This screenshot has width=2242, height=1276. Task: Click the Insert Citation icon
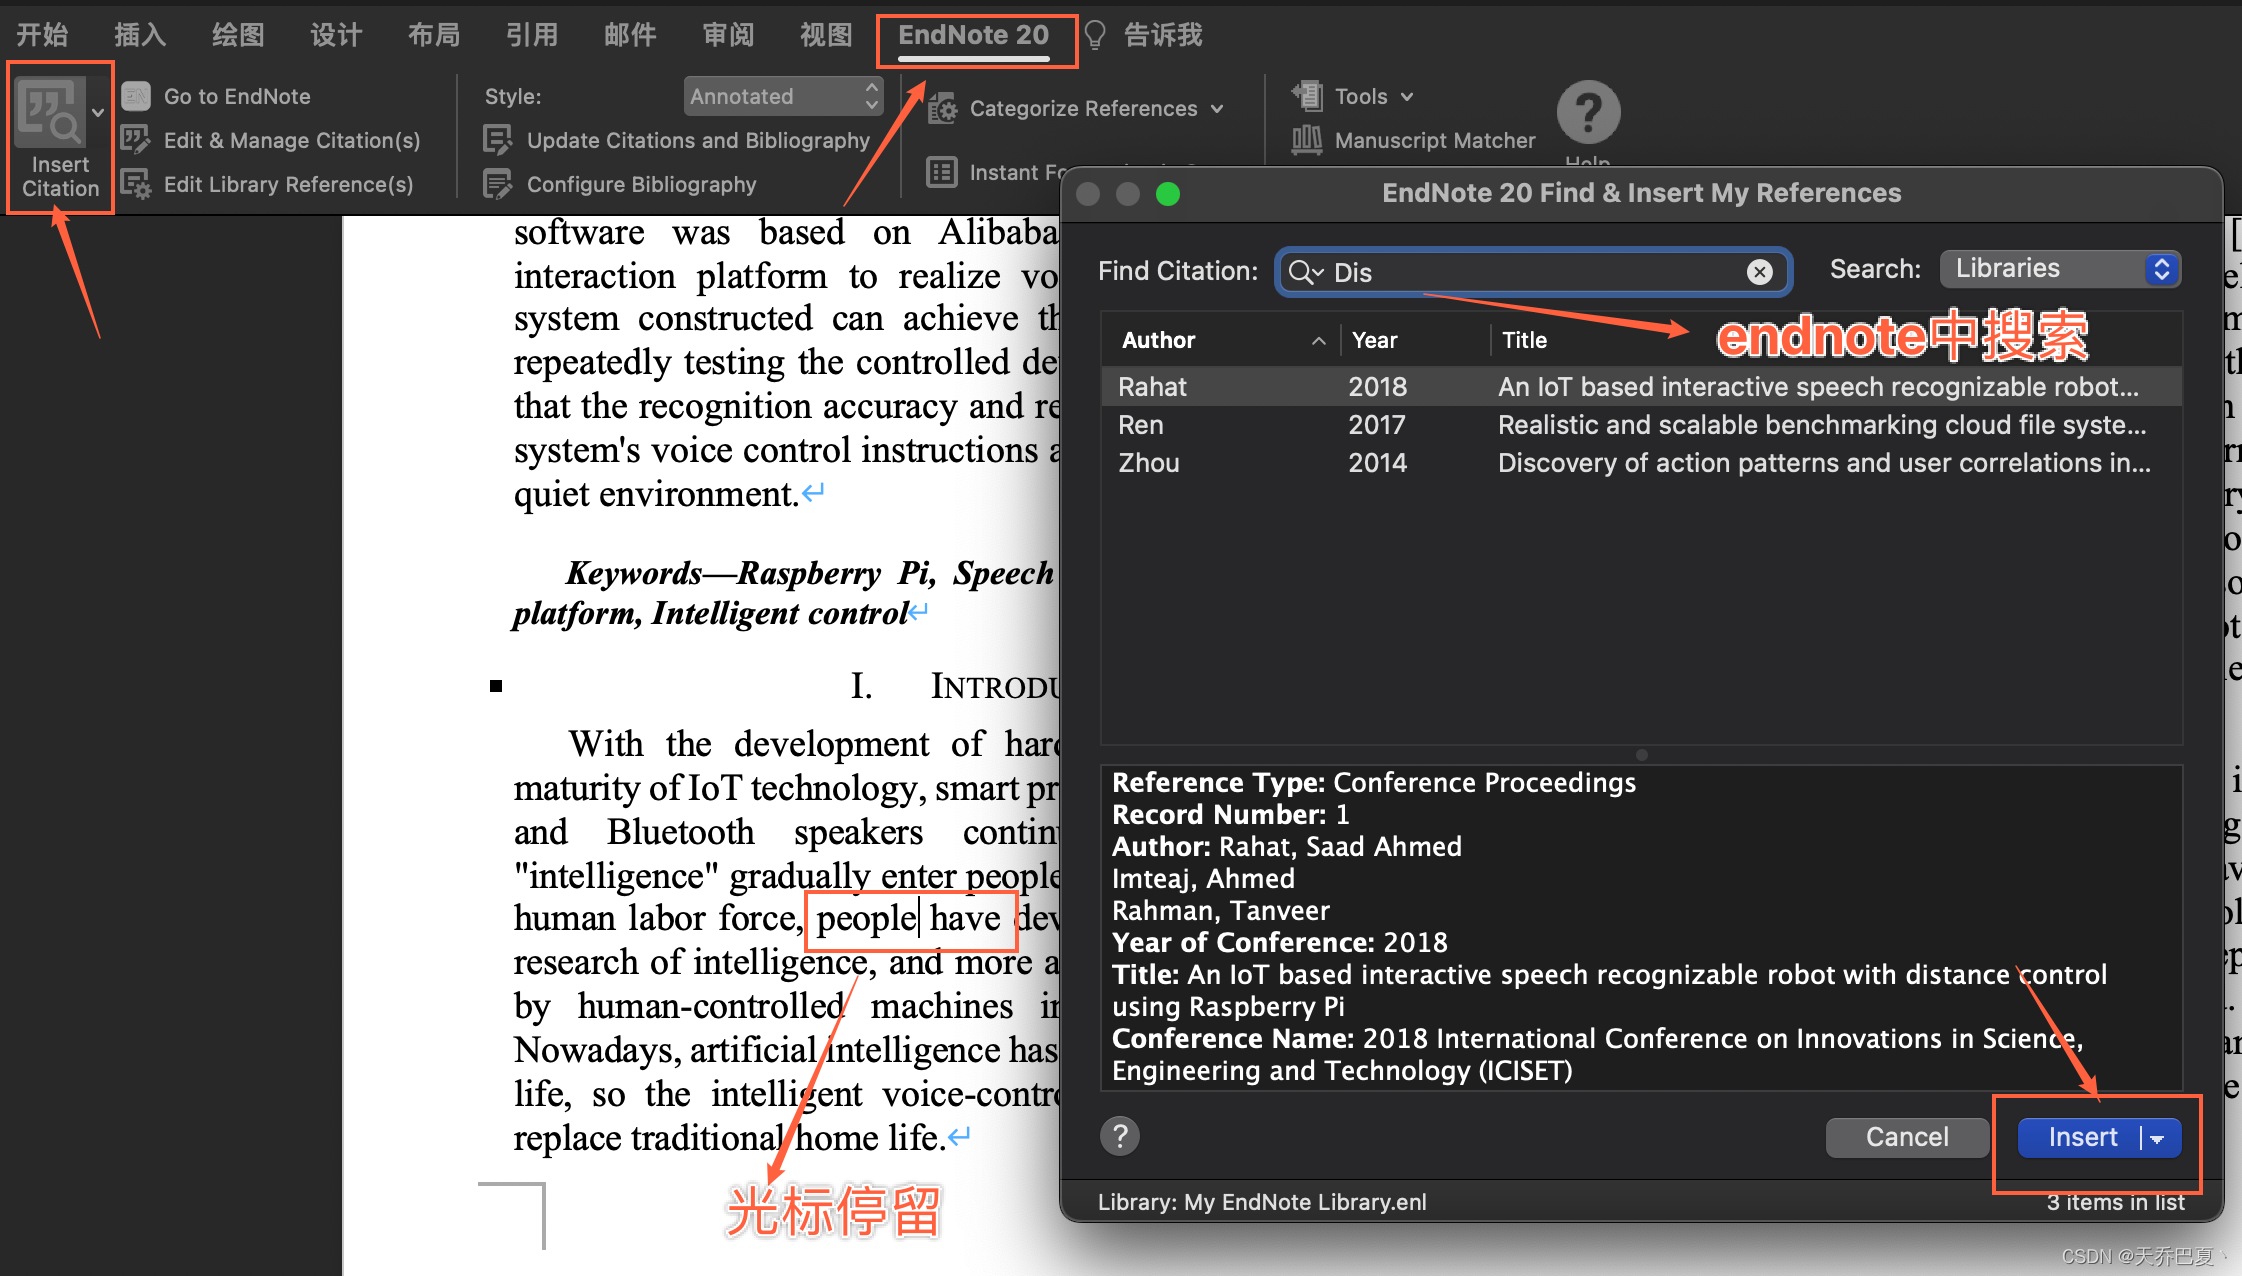pos(49,112)
